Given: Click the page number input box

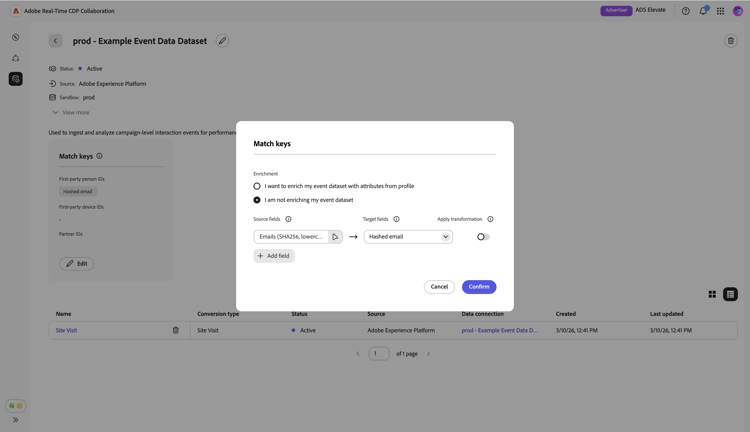Looking at the screenshot, I should click(x=379, y=354).
